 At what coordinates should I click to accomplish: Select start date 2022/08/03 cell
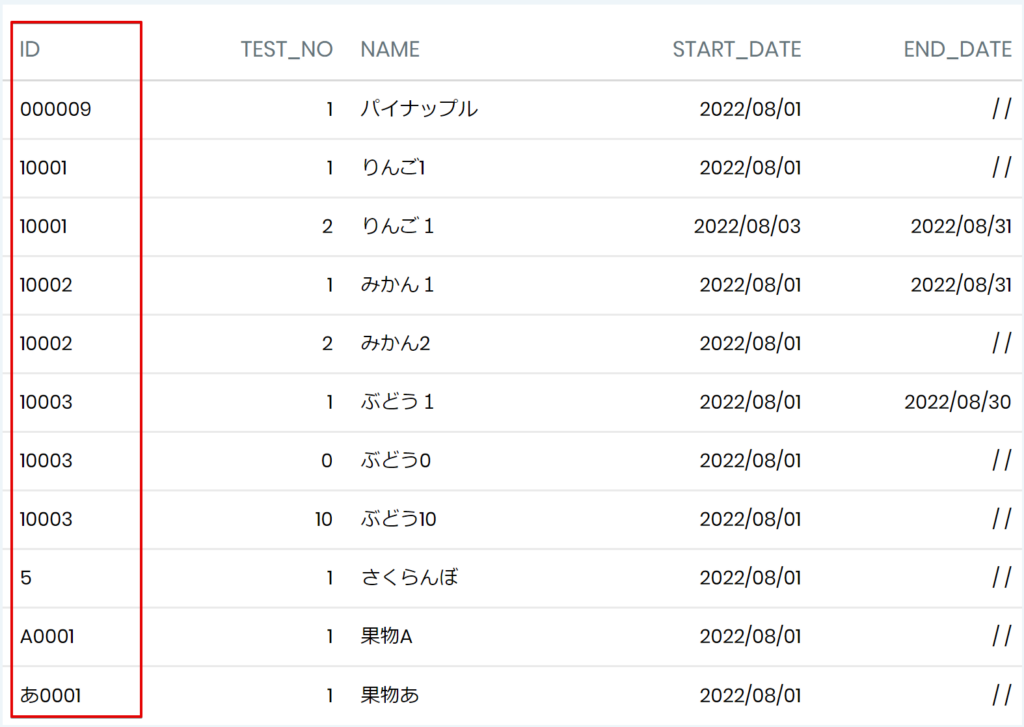tap(747, 226)
